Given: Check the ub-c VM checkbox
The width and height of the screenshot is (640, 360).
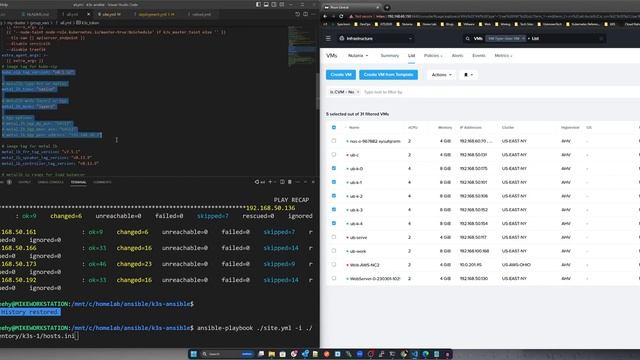Looking at the screenshot, I should click(x=334, y=155).
